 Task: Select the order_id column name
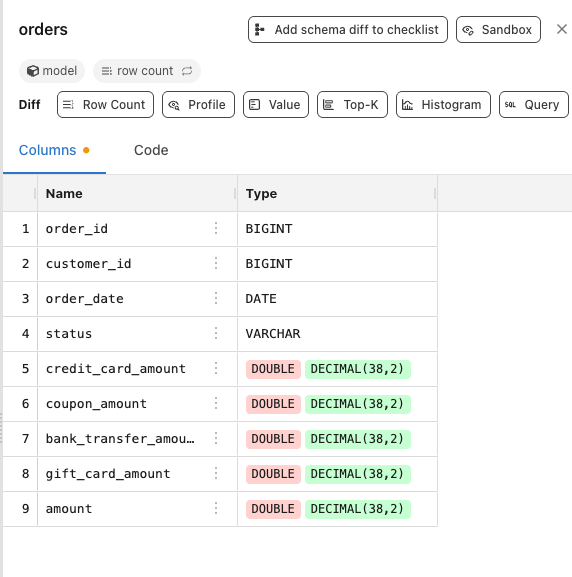pos(77,229)
